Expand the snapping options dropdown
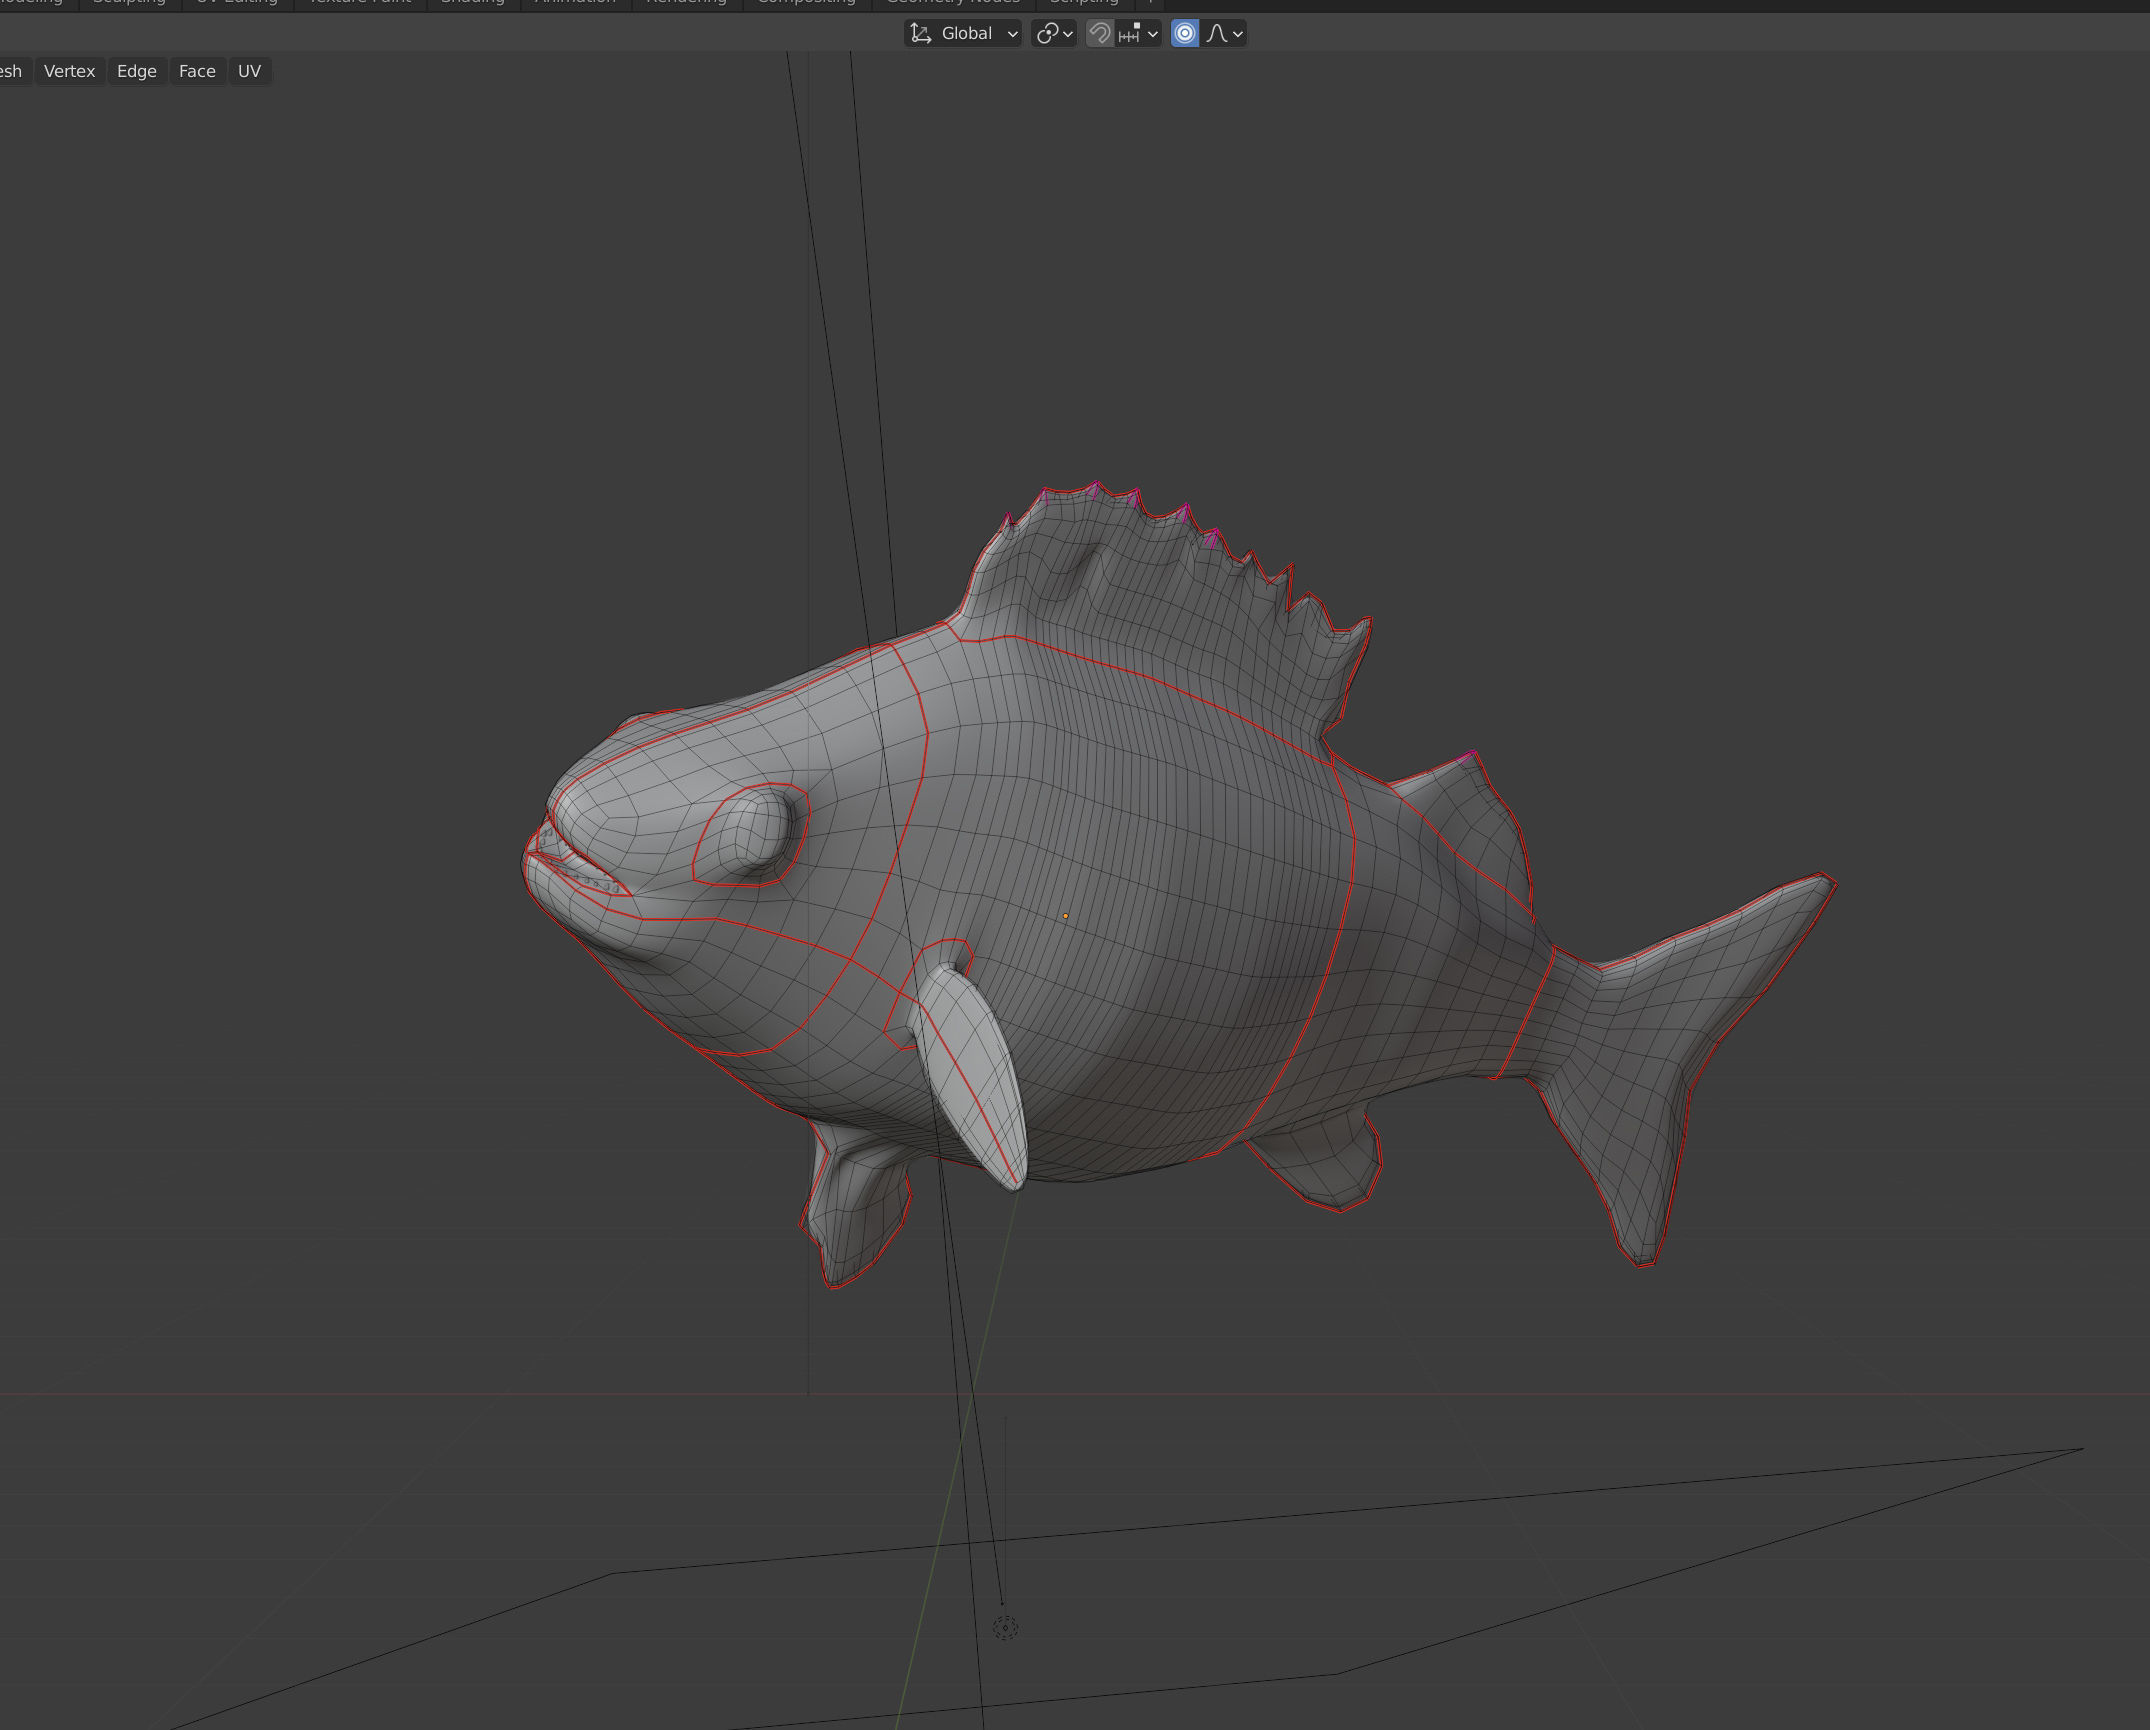 [1152, 33]
